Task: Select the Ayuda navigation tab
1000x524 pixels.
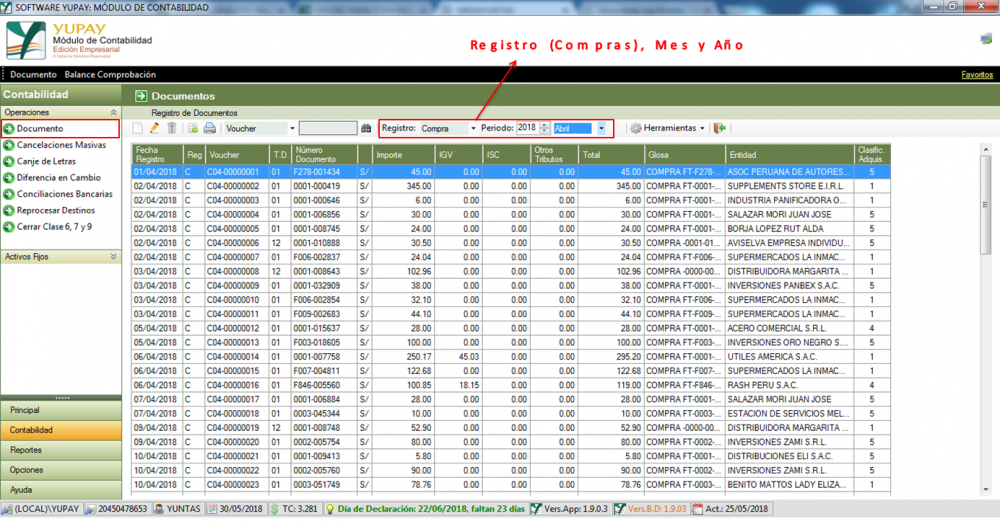Action: coord(61,490)
